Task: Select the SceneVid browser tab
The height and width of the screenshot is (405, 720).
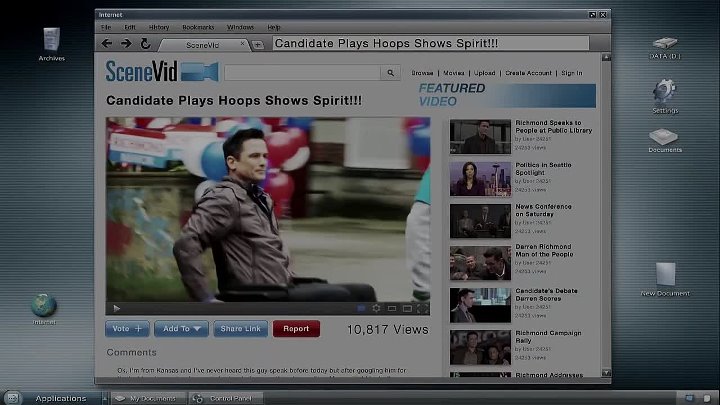Action: click(x=203, y=45)
